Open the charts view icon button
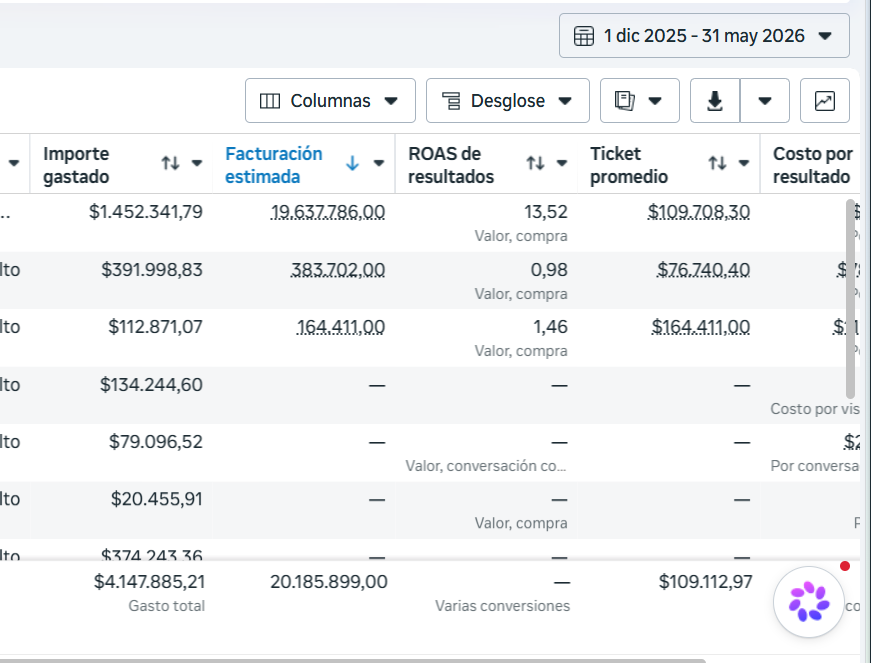 [x=824, y=101]
